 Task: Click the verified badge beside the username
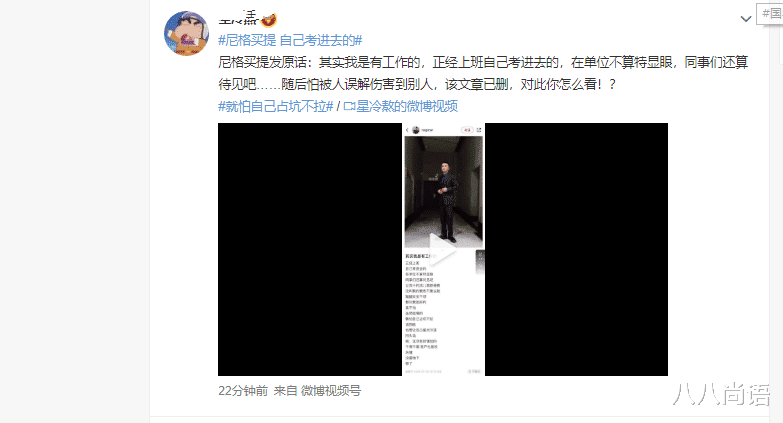coord(269,20)
